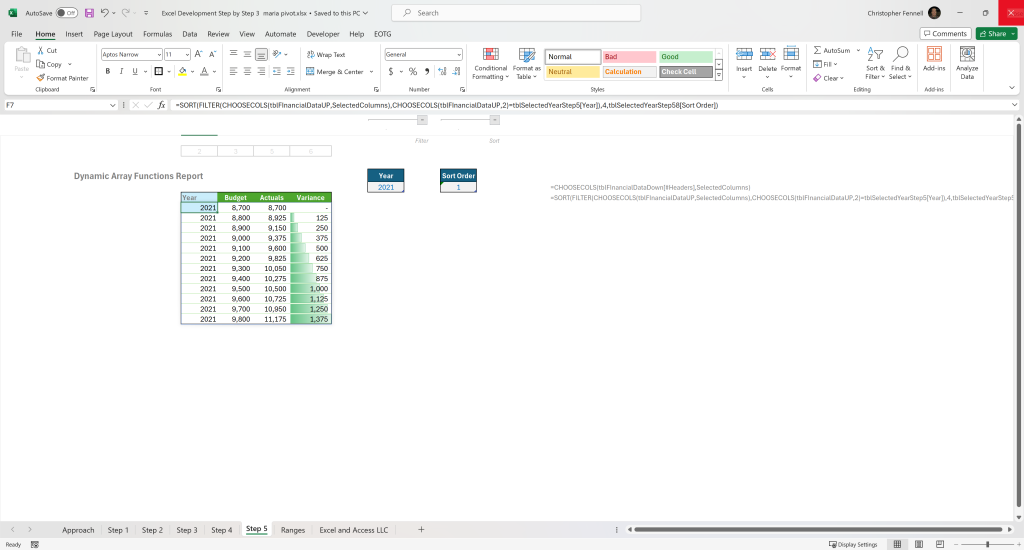Screen dimensions: 1024x550
Task: Switch to the Step 4 sheet tab
Action: point(221,530)
